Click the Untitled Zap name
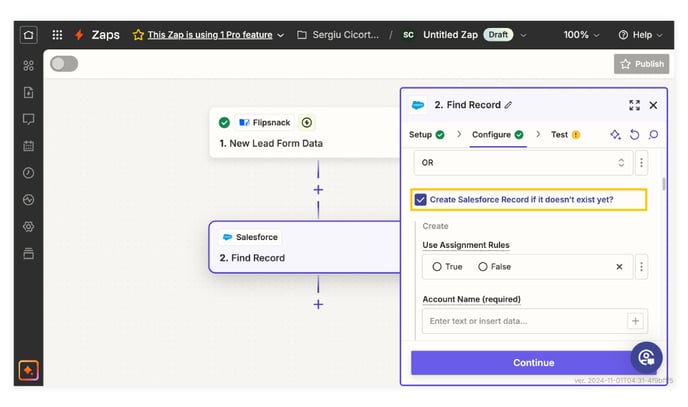 click(x=450, y=35)
